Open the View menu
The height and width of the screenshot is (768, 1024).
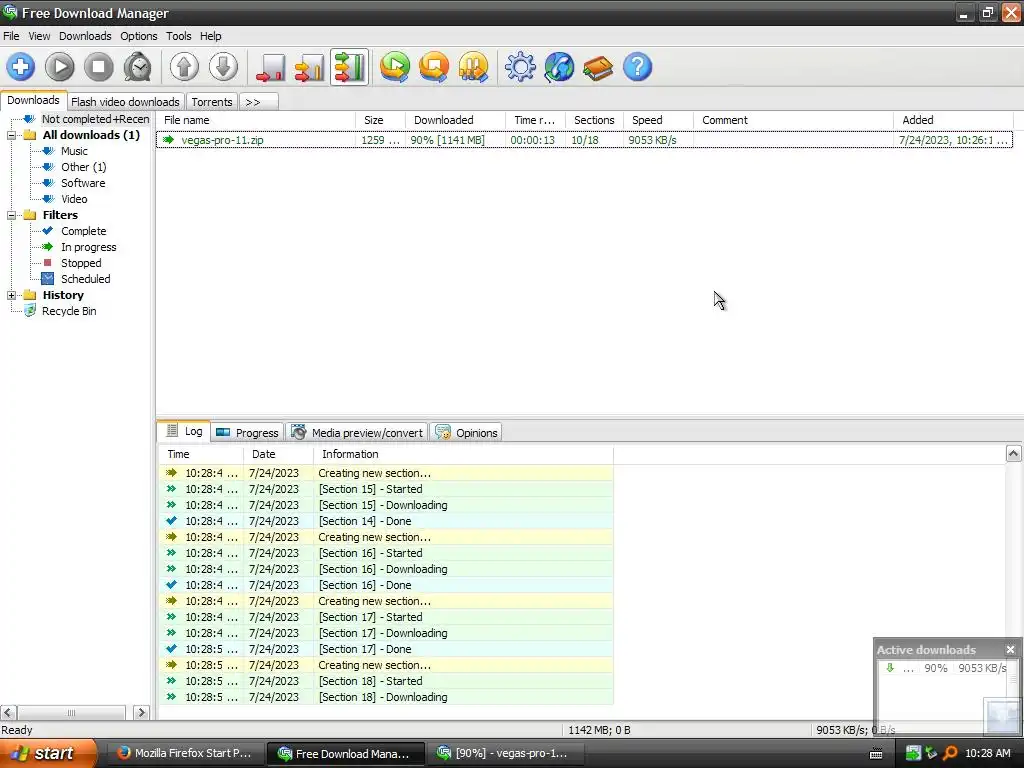click(39, 36)
